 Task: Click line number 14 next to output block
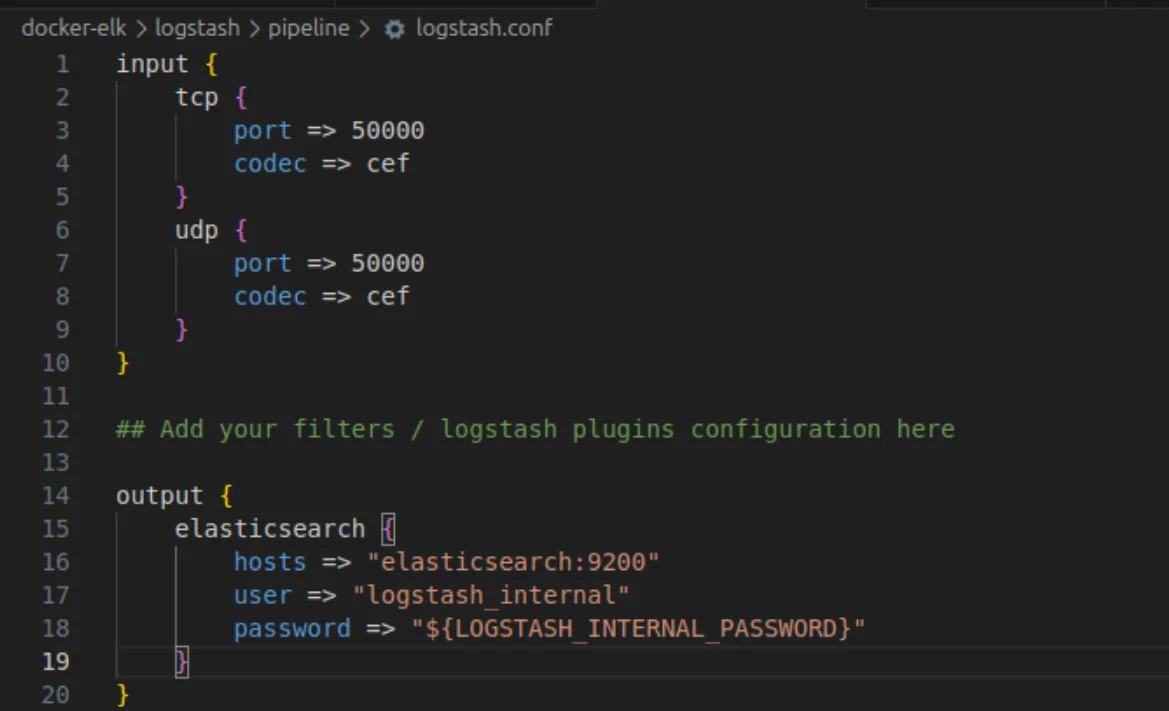click(56, 495)
